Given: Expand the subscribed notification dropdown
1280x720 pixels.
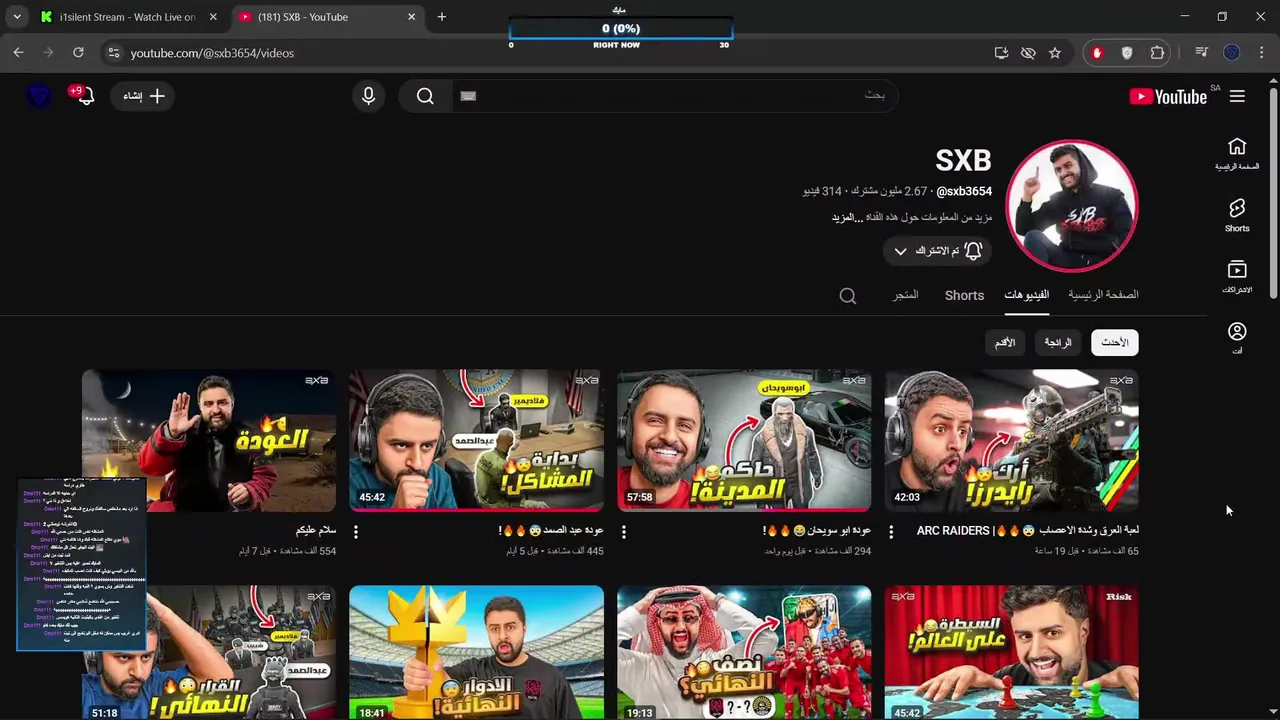Looking at the screenshot, I should point(900,251).
